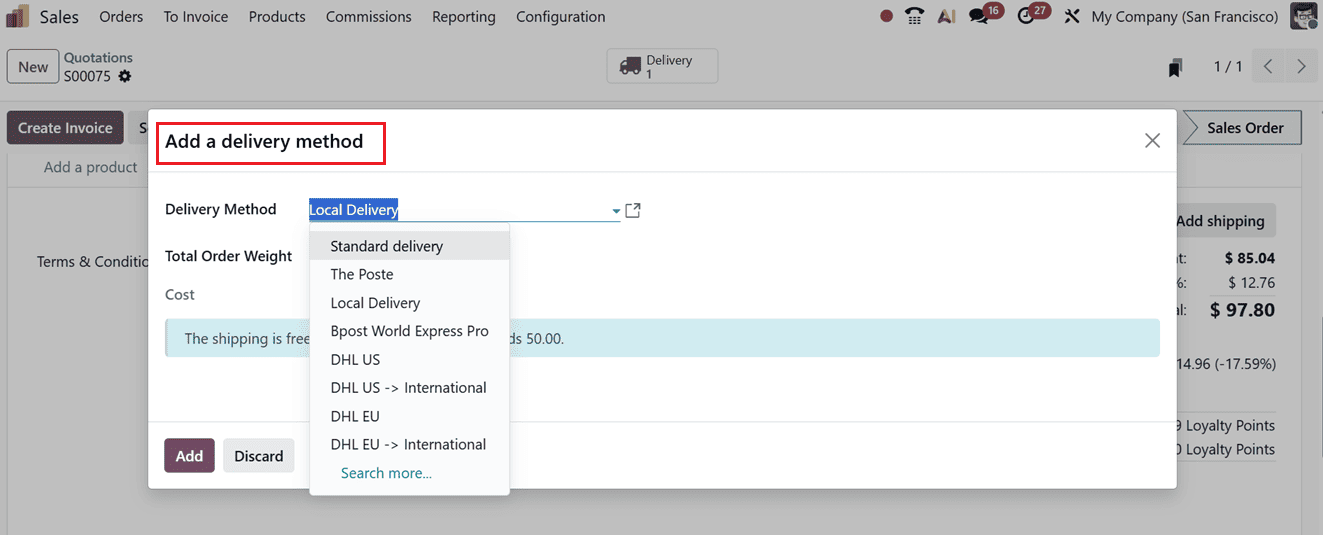This screenshot has width=1323, height=535.
Task: Open the Commissions menu
Action: pyautogui.click(x=369, y=17)
